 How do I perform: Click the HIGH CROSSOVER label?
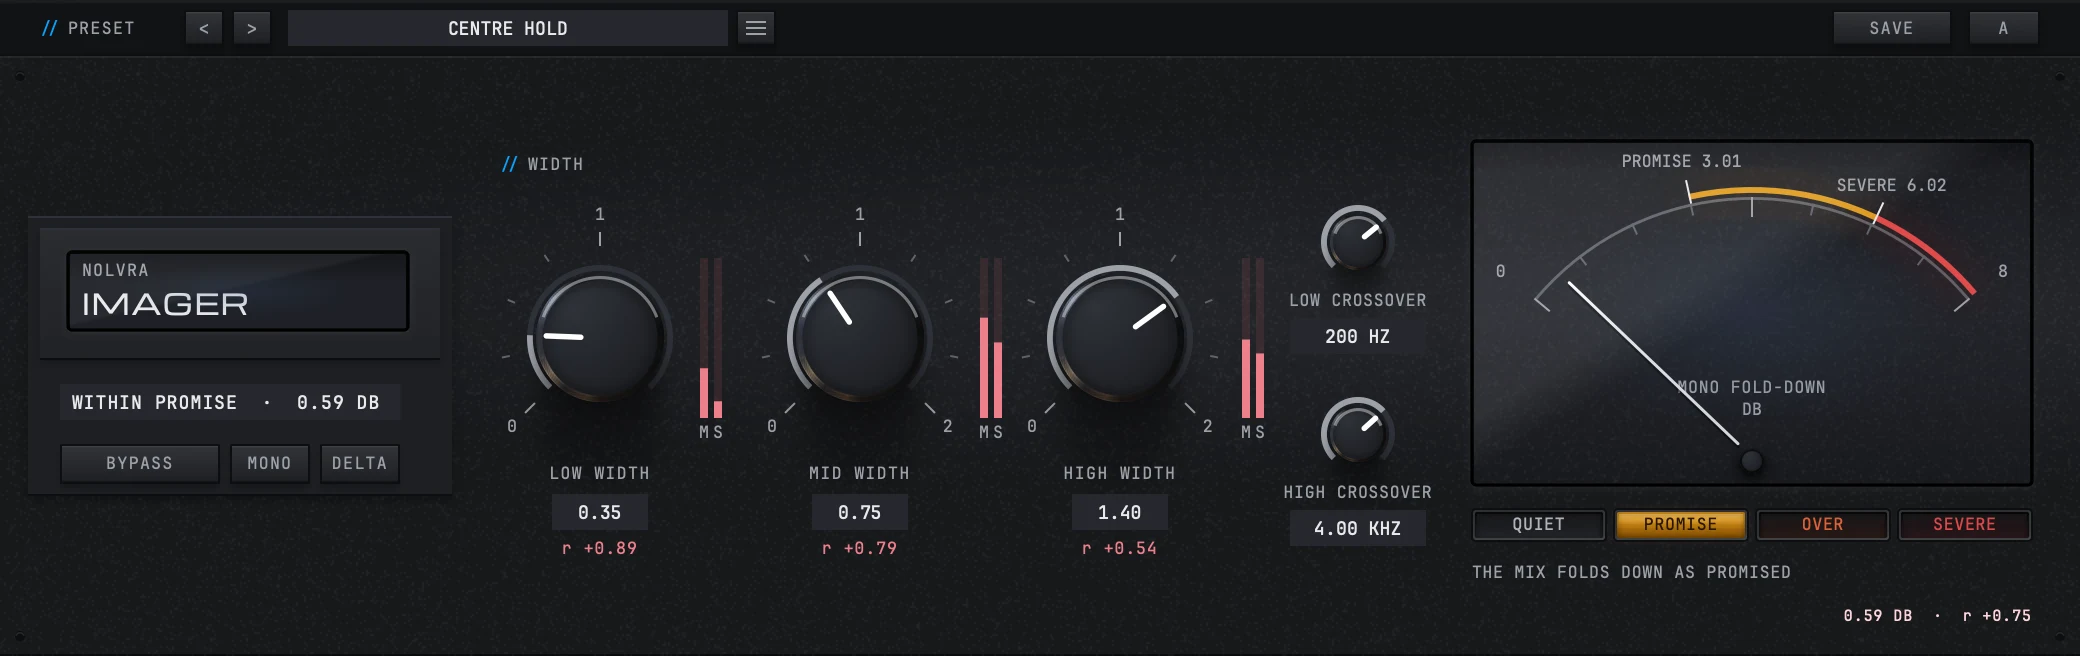(x=1357, y=492)
